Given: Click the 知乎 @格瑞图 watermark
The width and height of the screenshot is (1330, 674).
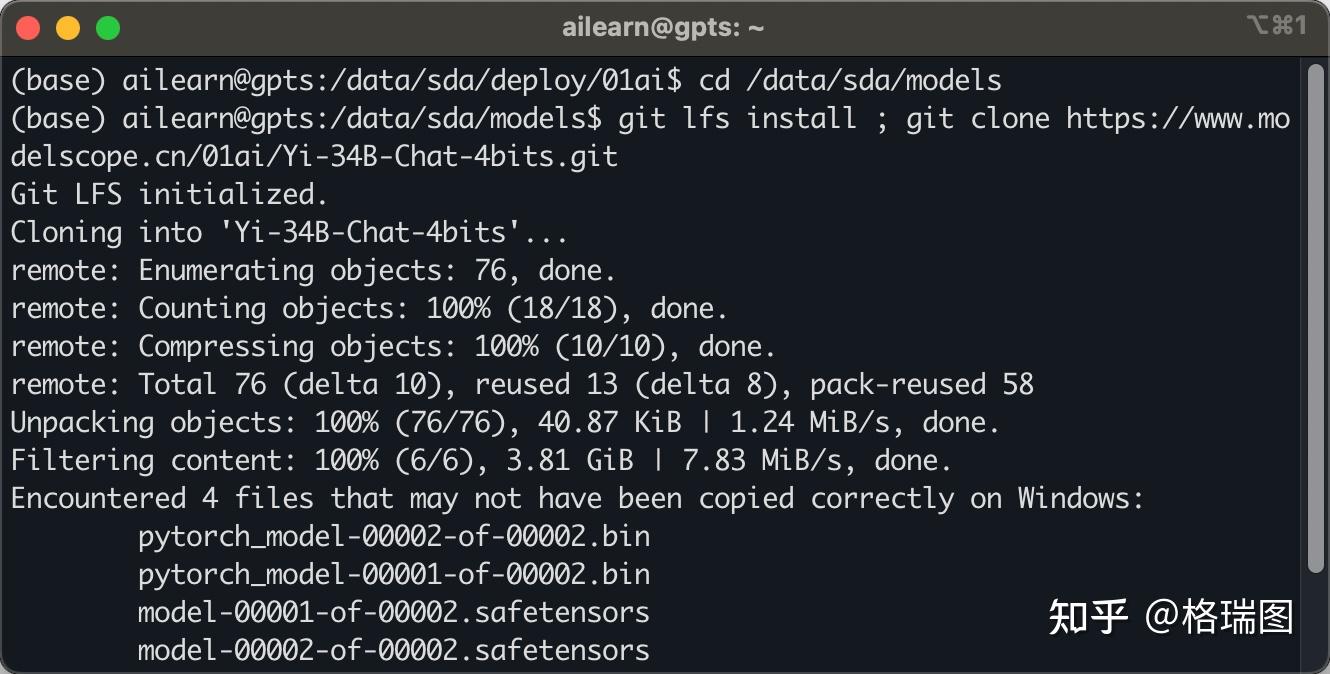Looking at the screenshot, I should 1170,617.
